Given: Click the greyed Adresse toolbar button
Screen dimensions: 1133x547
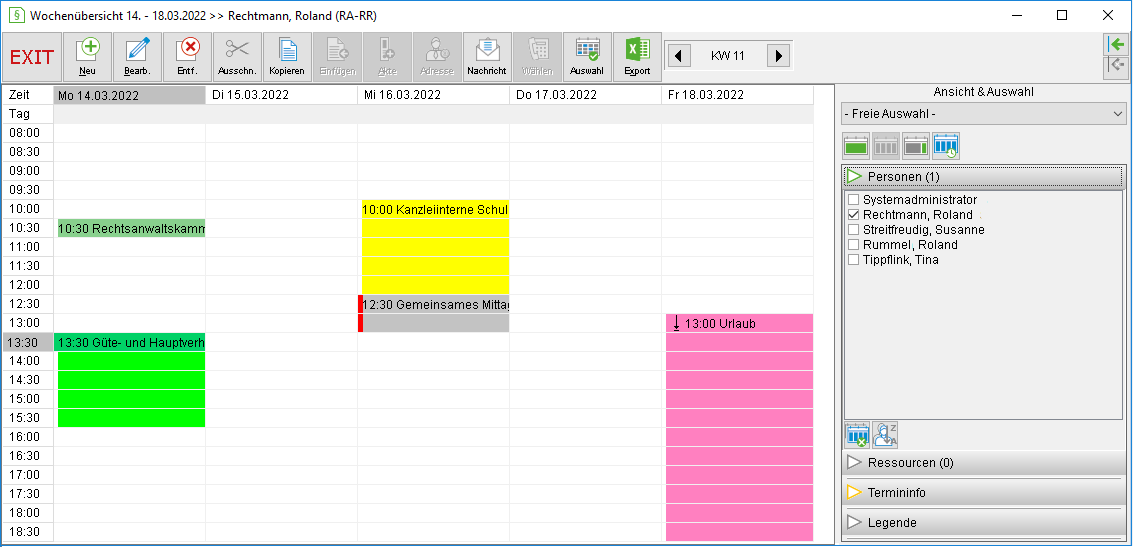Looking at the screenshot, I should click(x=437, y=57).
